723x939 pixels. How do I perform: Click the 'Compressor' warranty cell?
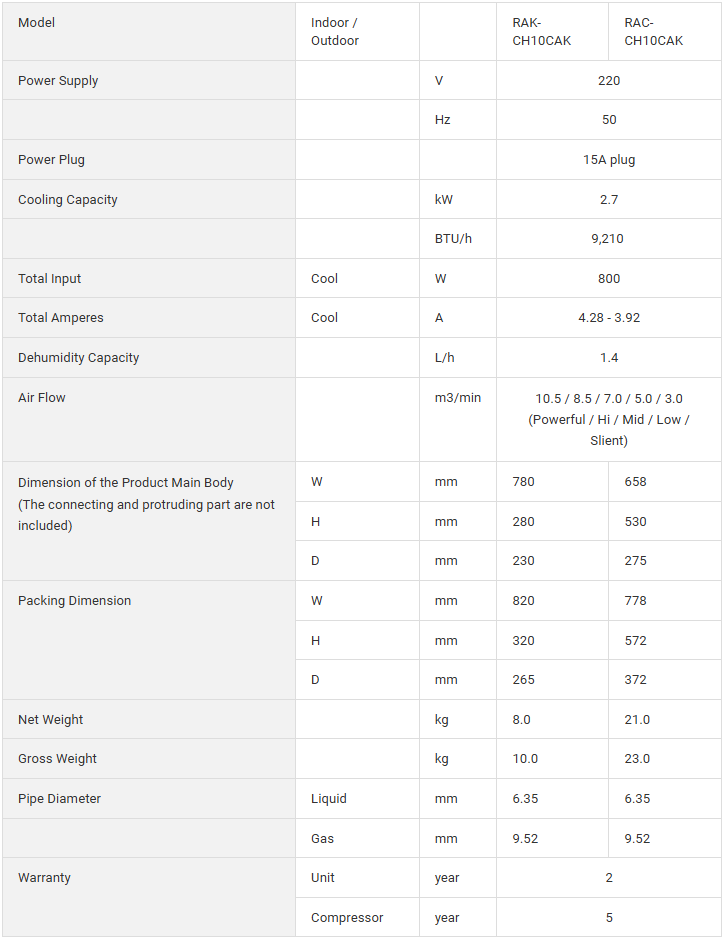[347, 918]
